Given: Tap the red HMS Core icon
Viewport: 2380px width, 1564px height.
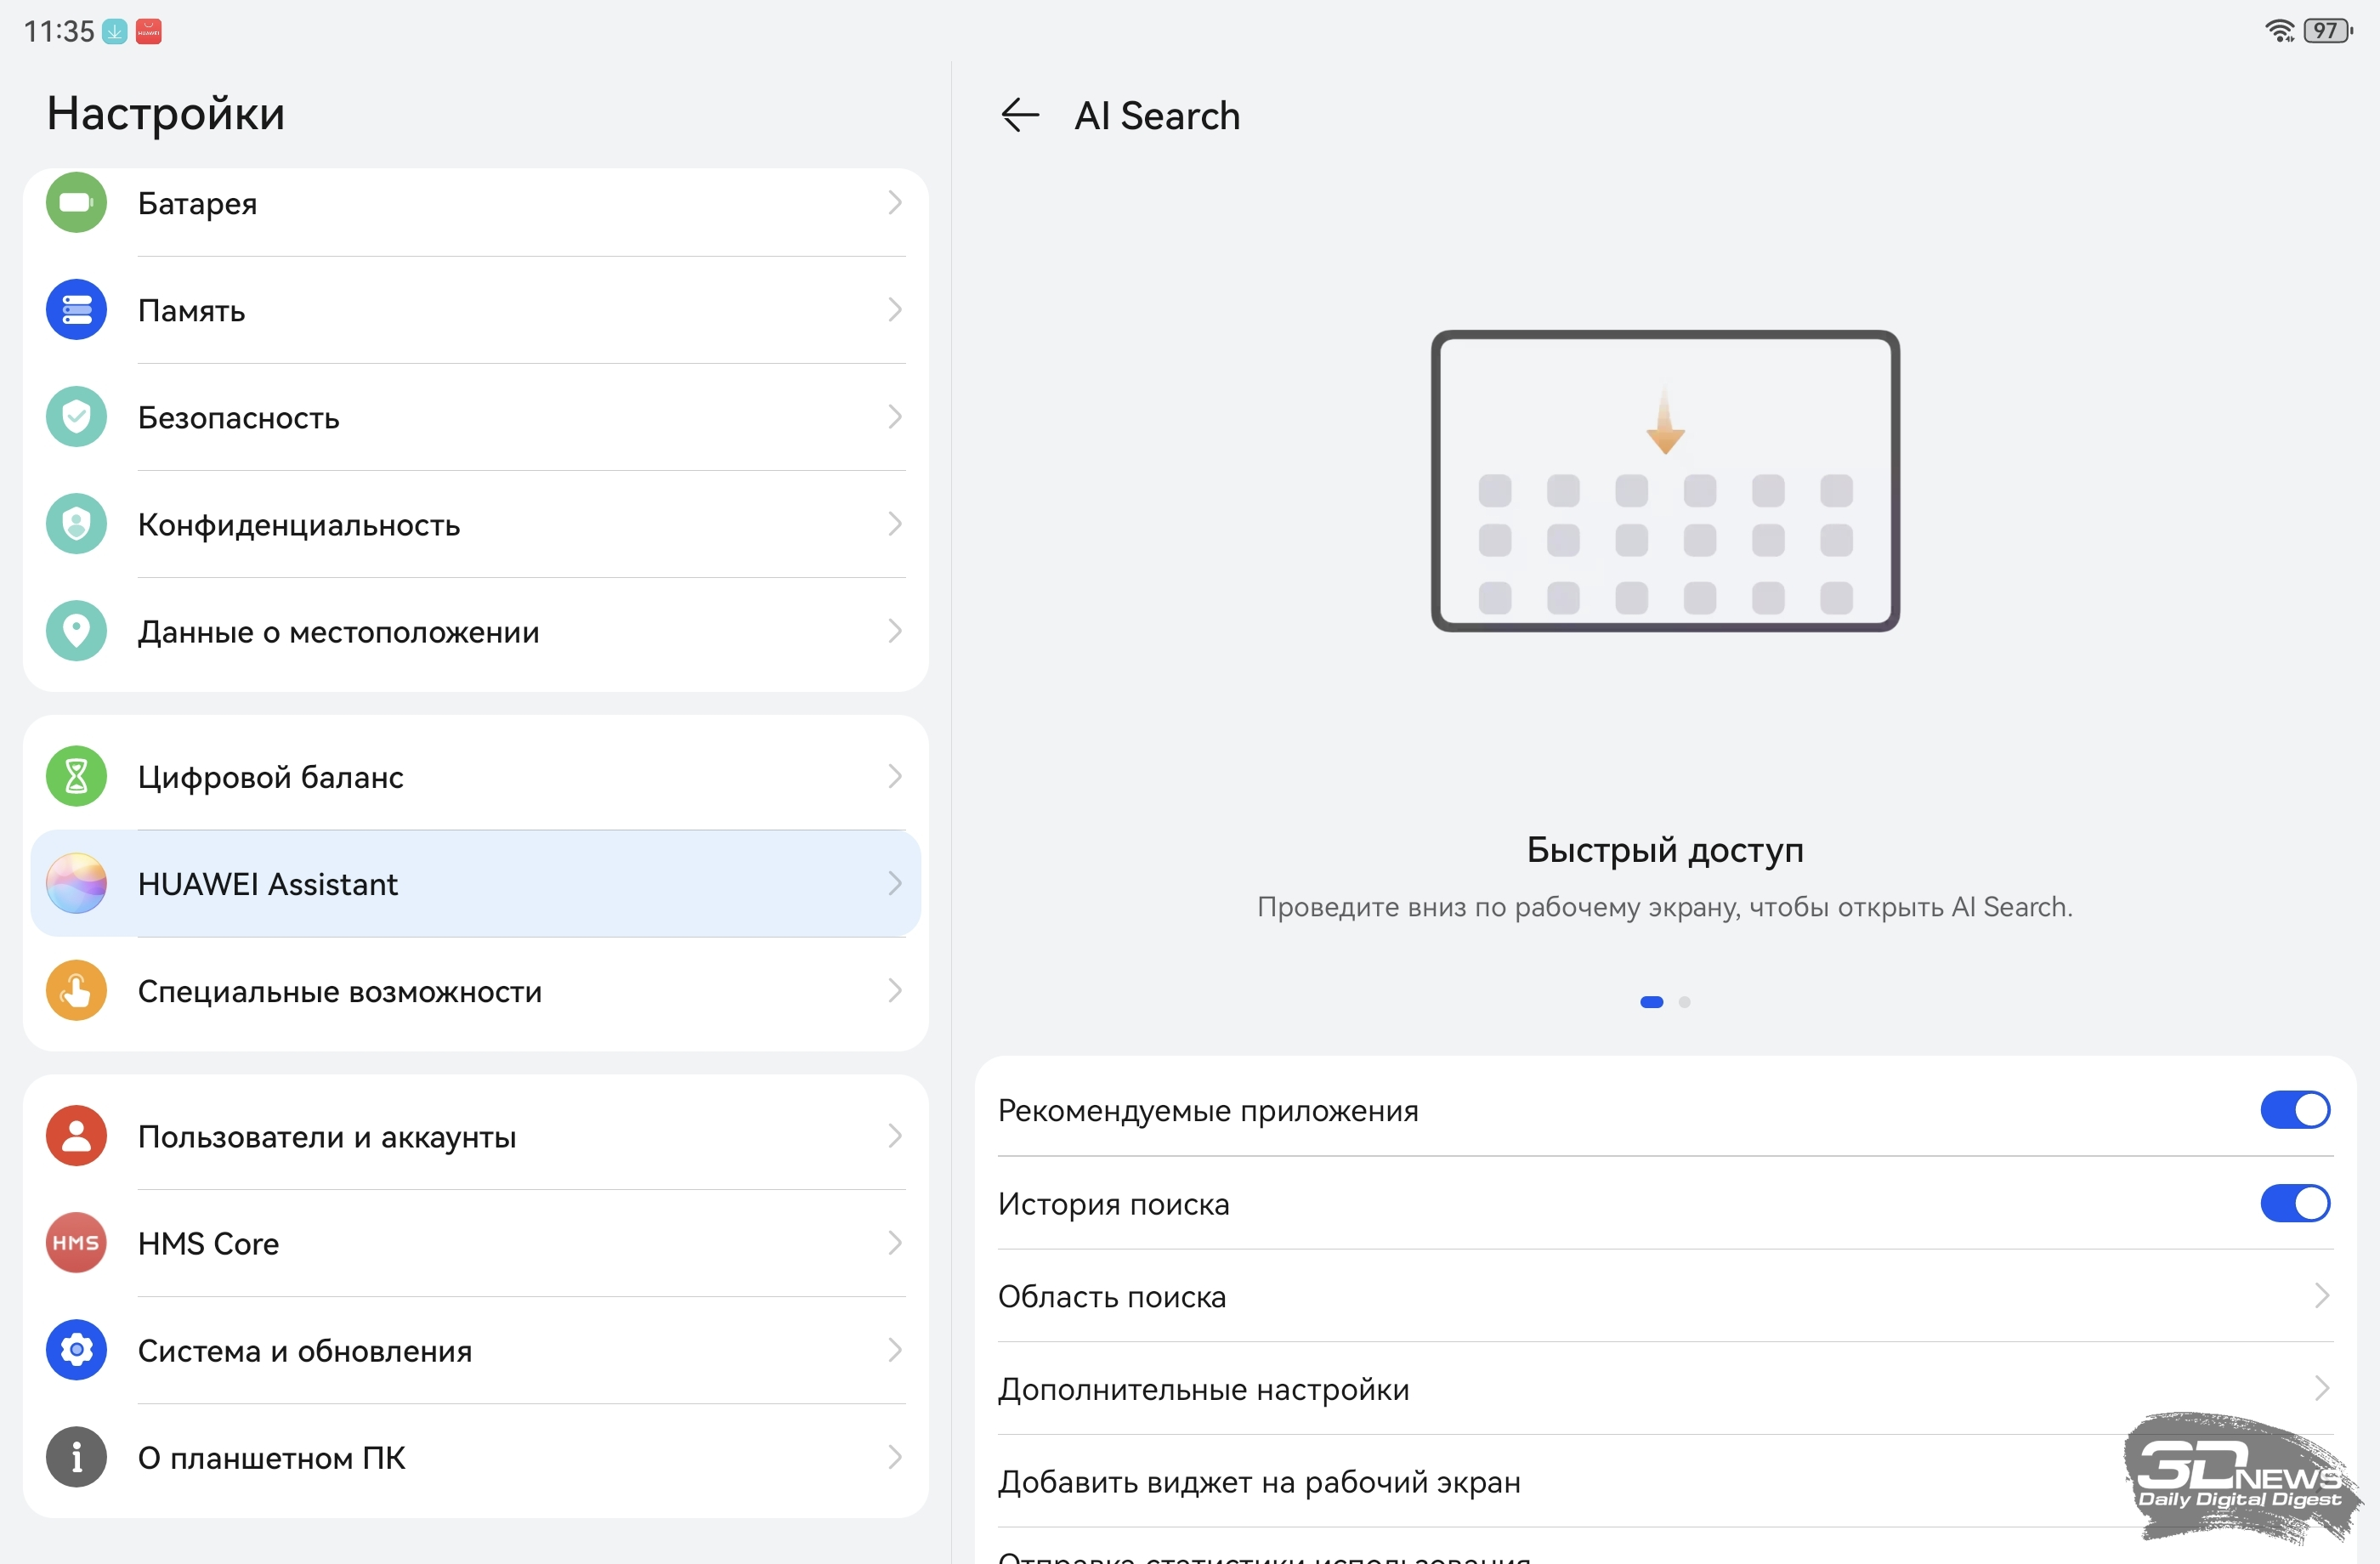Looking at the screenshot, I should (76, 1243).
